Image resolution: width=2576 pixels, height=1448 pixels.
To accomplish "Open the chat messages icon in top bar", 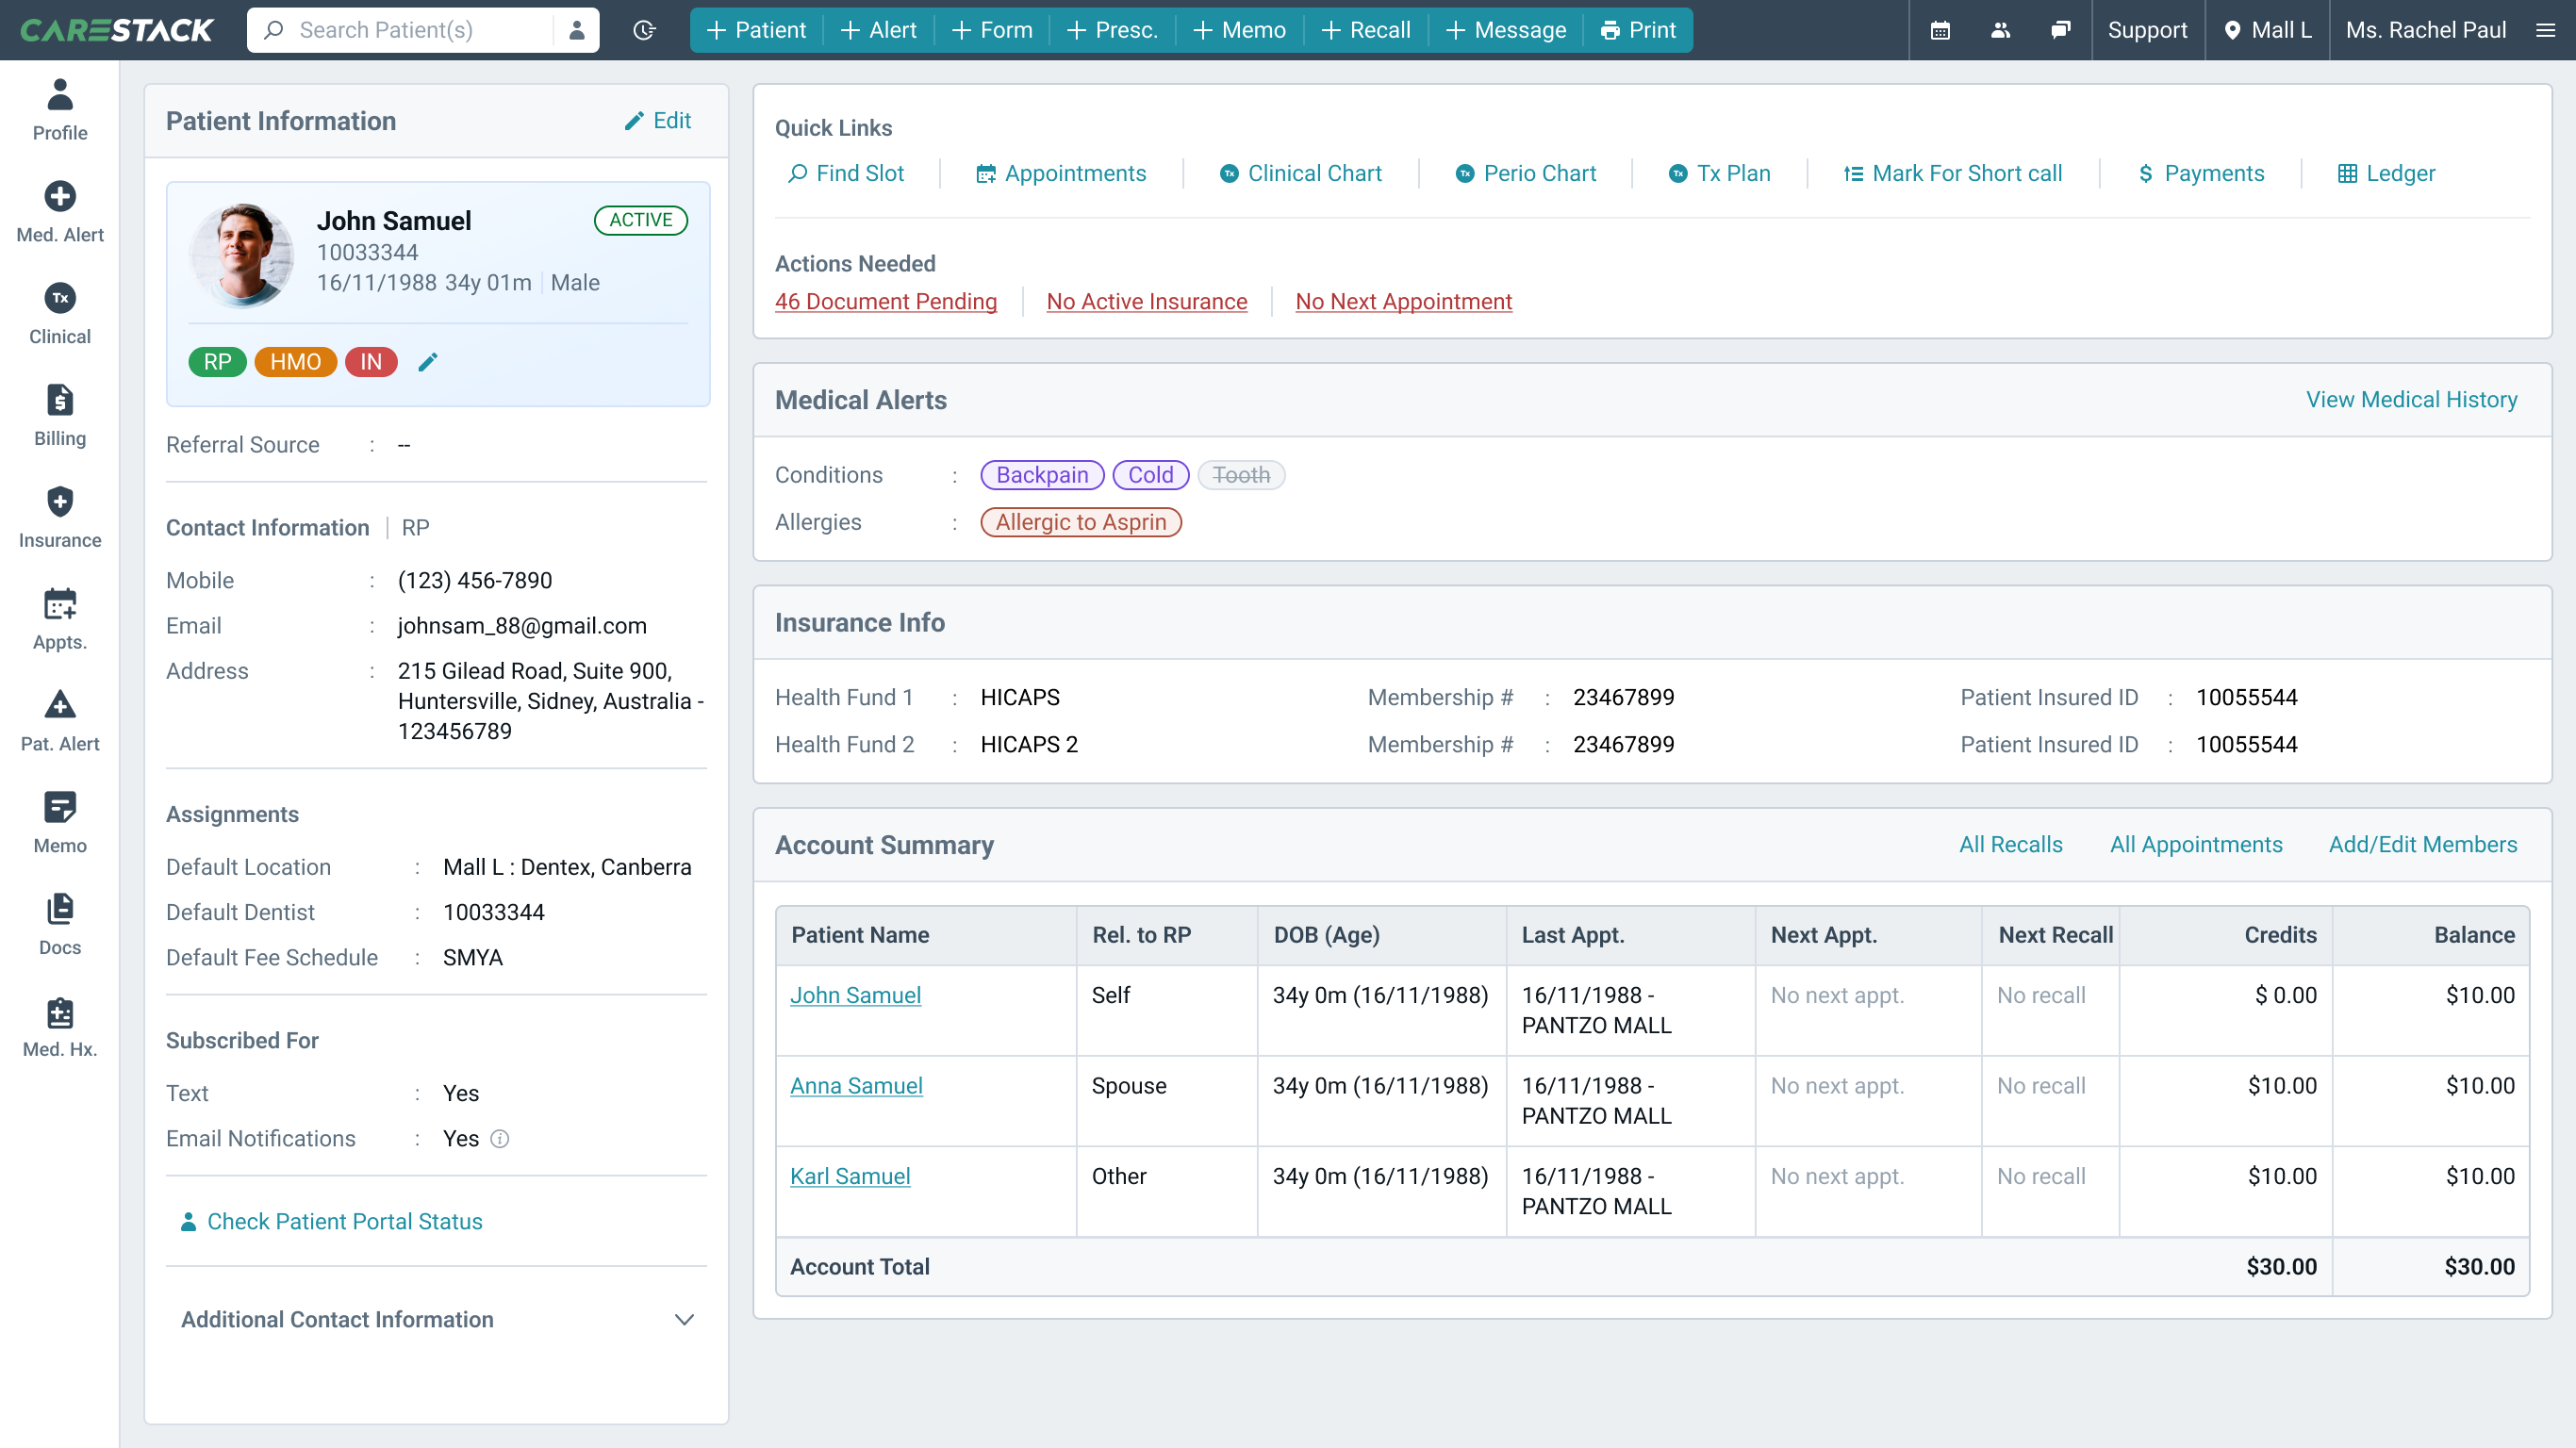I will coord(2060,30).
